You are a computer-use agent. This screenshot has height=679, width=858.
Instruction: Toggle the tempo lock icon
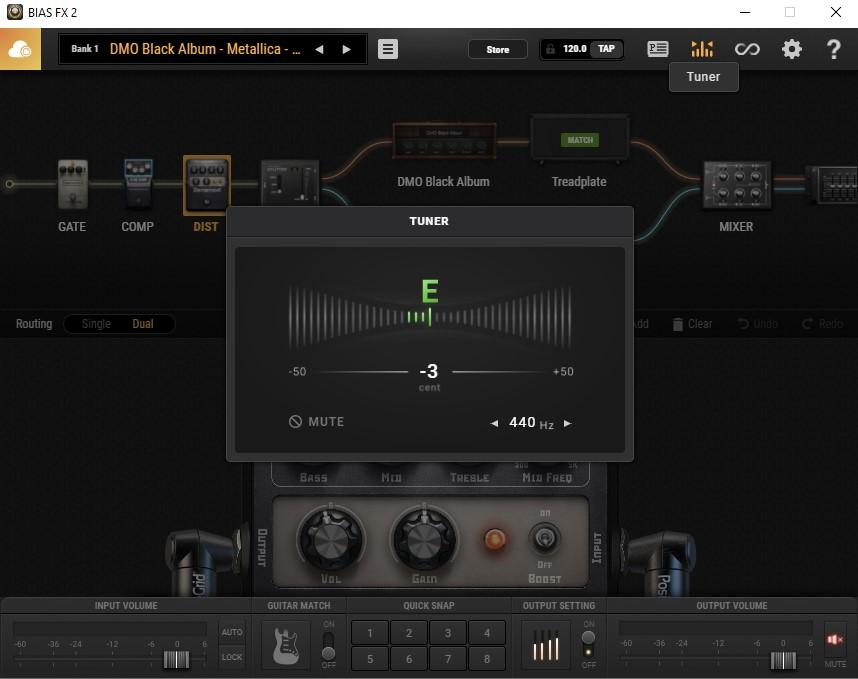click(x=550, y=49)
